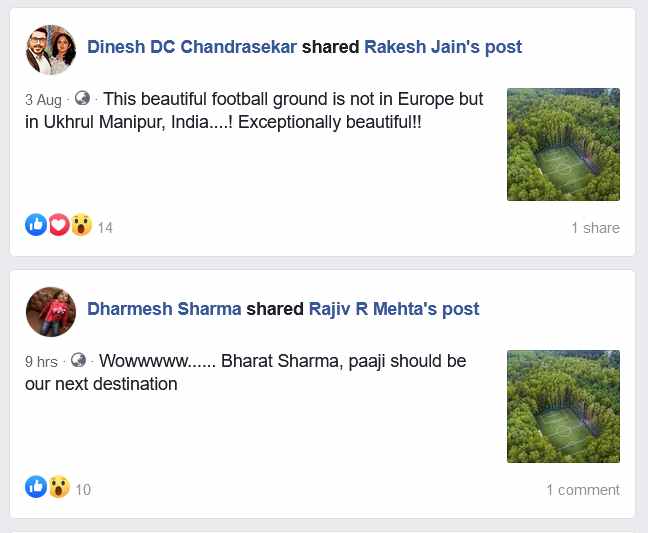Click the Love heart reaction on Dinesh's post
Image resolution: width=648 pixels, height=533 pixels.
click(58, 226)
